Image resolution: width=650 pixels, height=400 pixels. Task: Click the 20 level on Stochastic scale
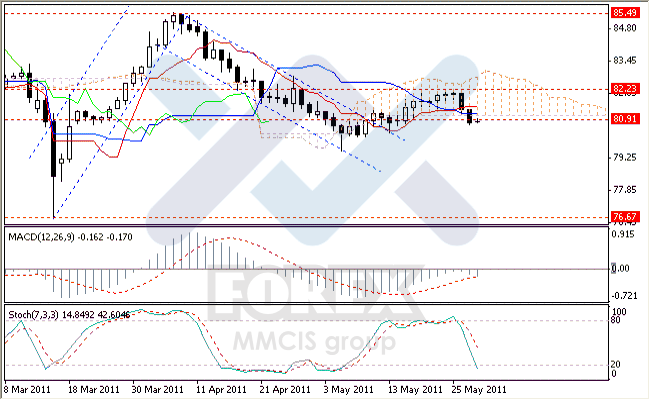point(616,364)
